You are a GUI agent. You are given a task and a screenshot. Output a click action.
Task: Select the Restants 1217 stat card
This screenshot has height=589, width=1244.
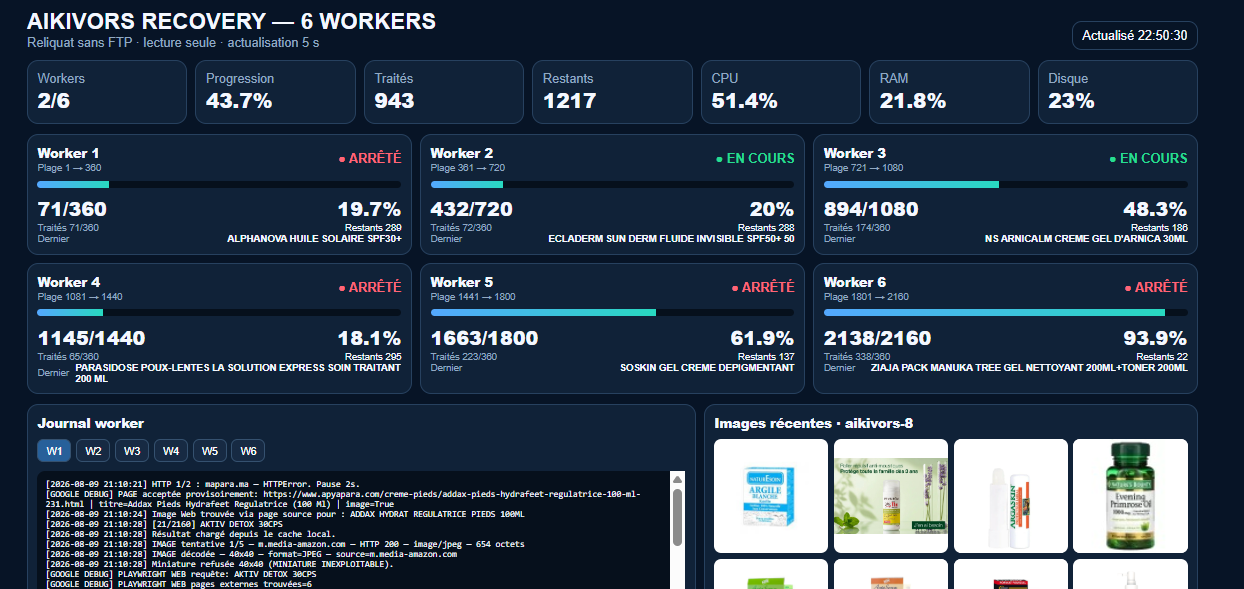click(x=612, y=92)
